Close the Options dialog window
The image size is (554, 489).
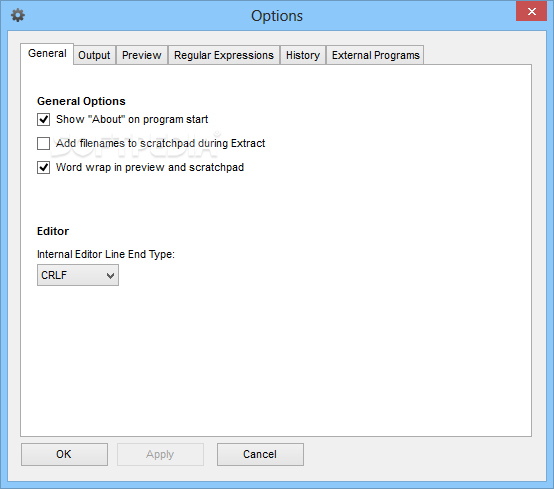531,12
